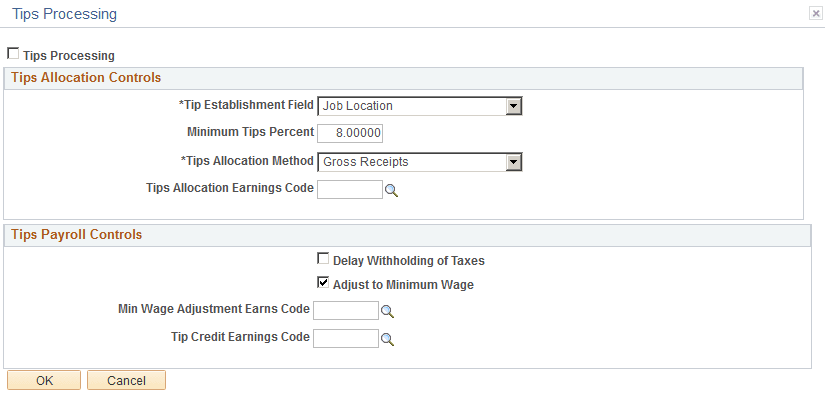
Task: Open lookup for Tips Allocation Earnings Code
Action: coord(391,190)
